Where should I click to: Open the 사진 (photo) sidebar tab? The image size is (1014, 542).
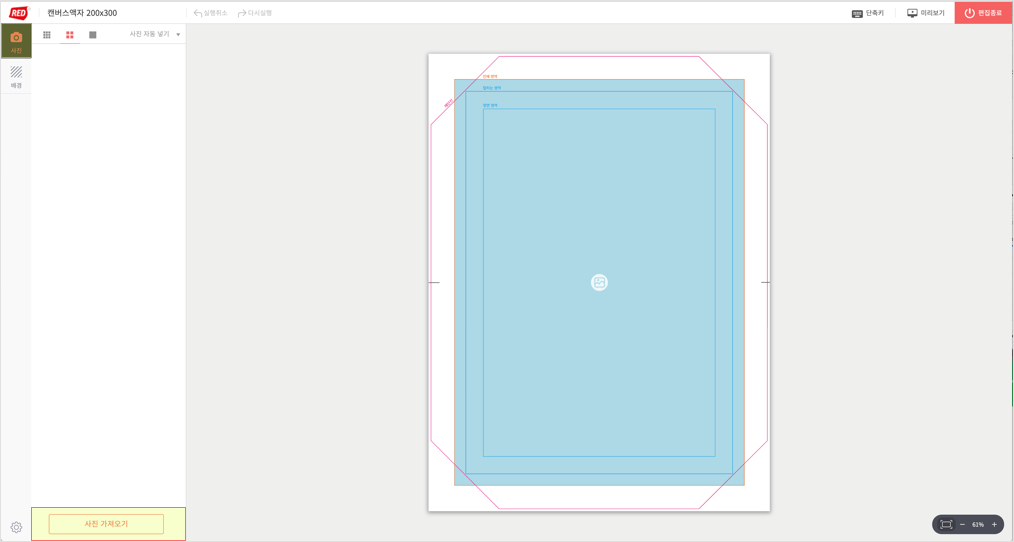tap(16, 41)
